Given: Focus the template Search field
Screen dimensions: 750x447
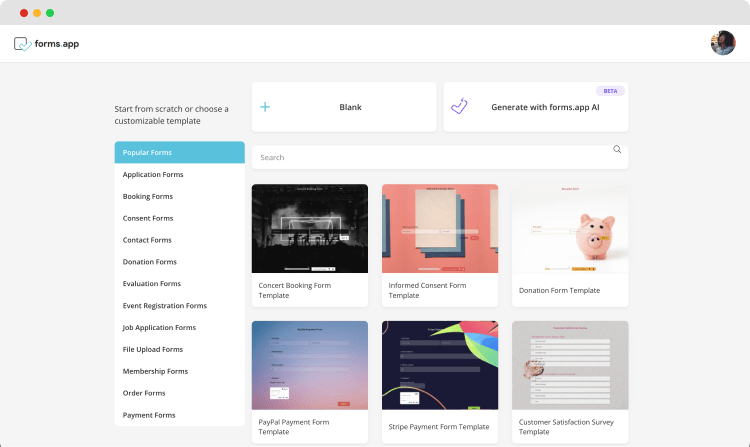Looking at the screenshot, I should [x=430, y=157].
